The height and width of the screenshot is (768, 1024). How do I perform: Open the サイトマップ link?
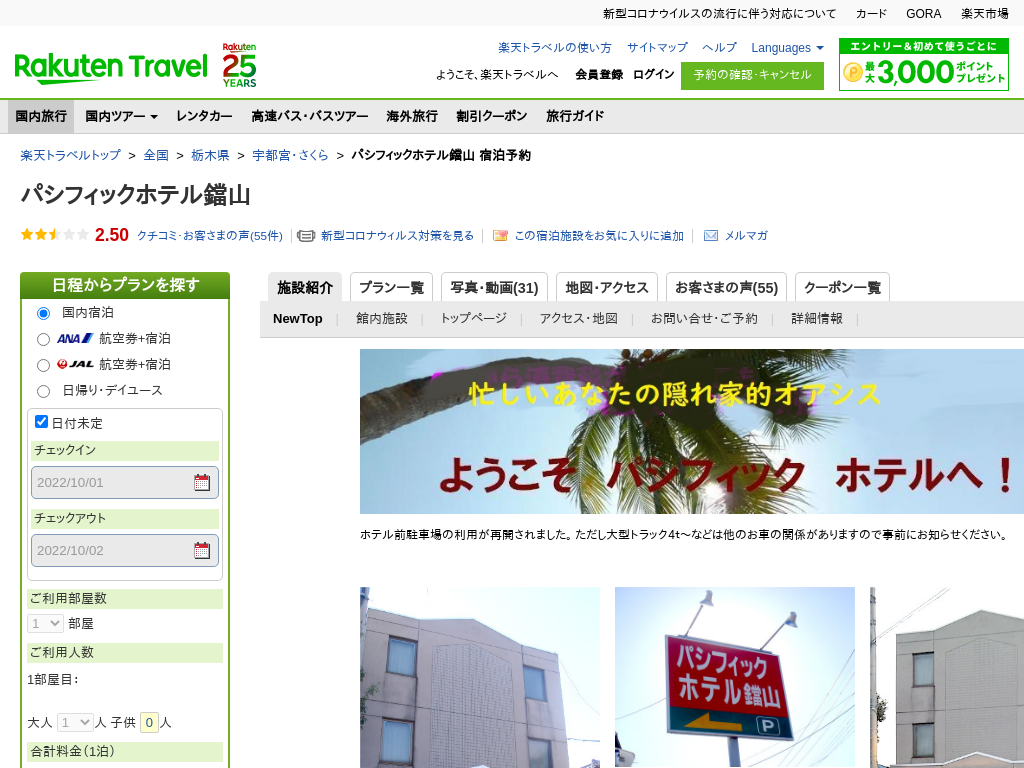[x=657, y=48]
